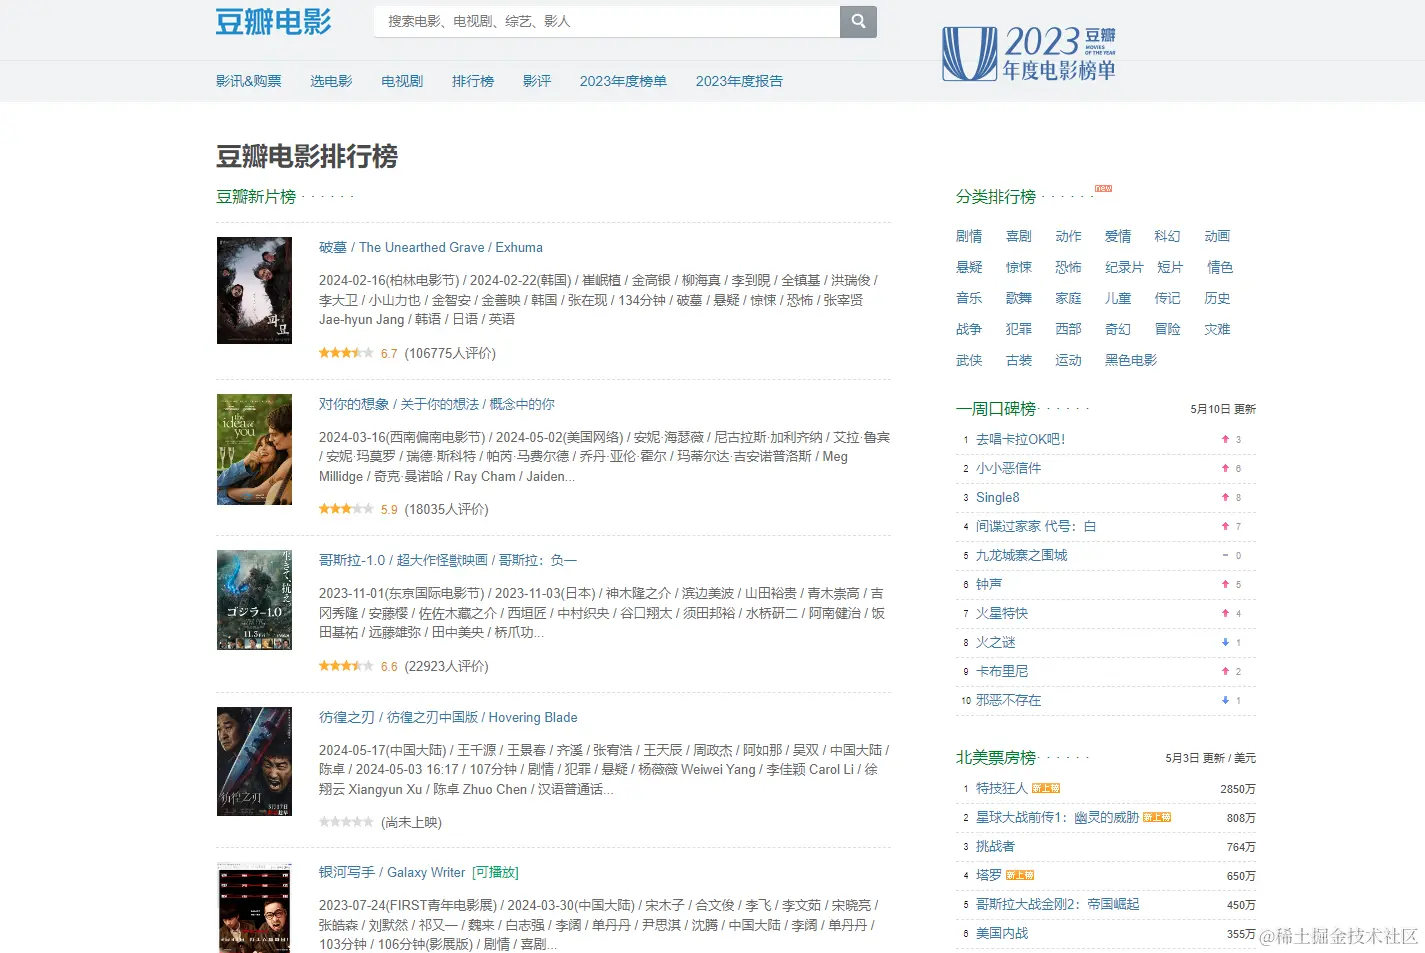
Task: Open the 银河写手 movie poster
Action: (x=254, y=908)
